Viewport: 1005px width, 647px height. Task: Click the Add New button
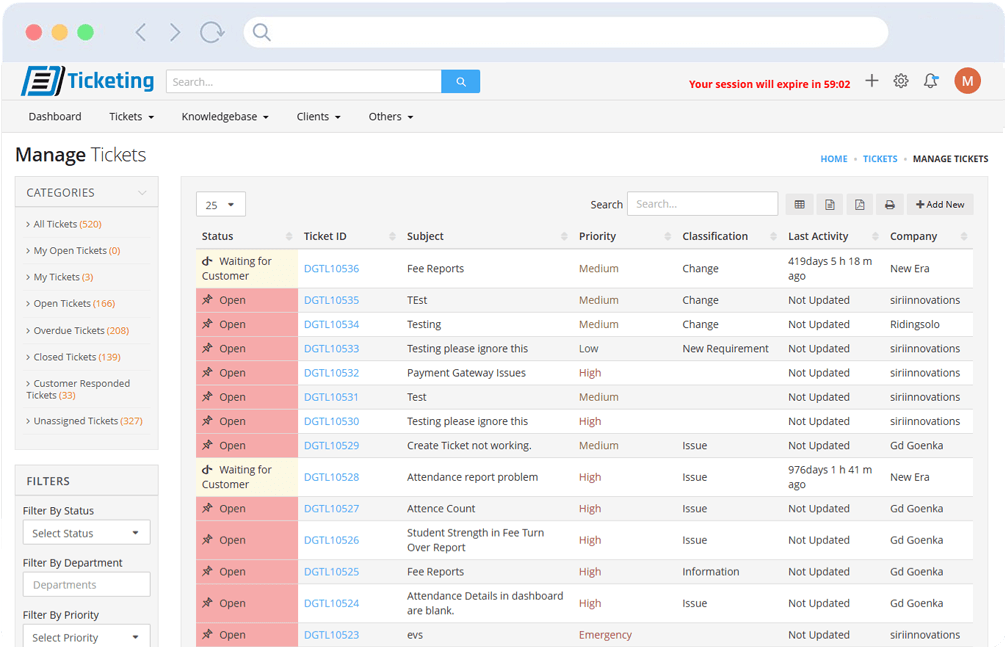pos(940,204)
